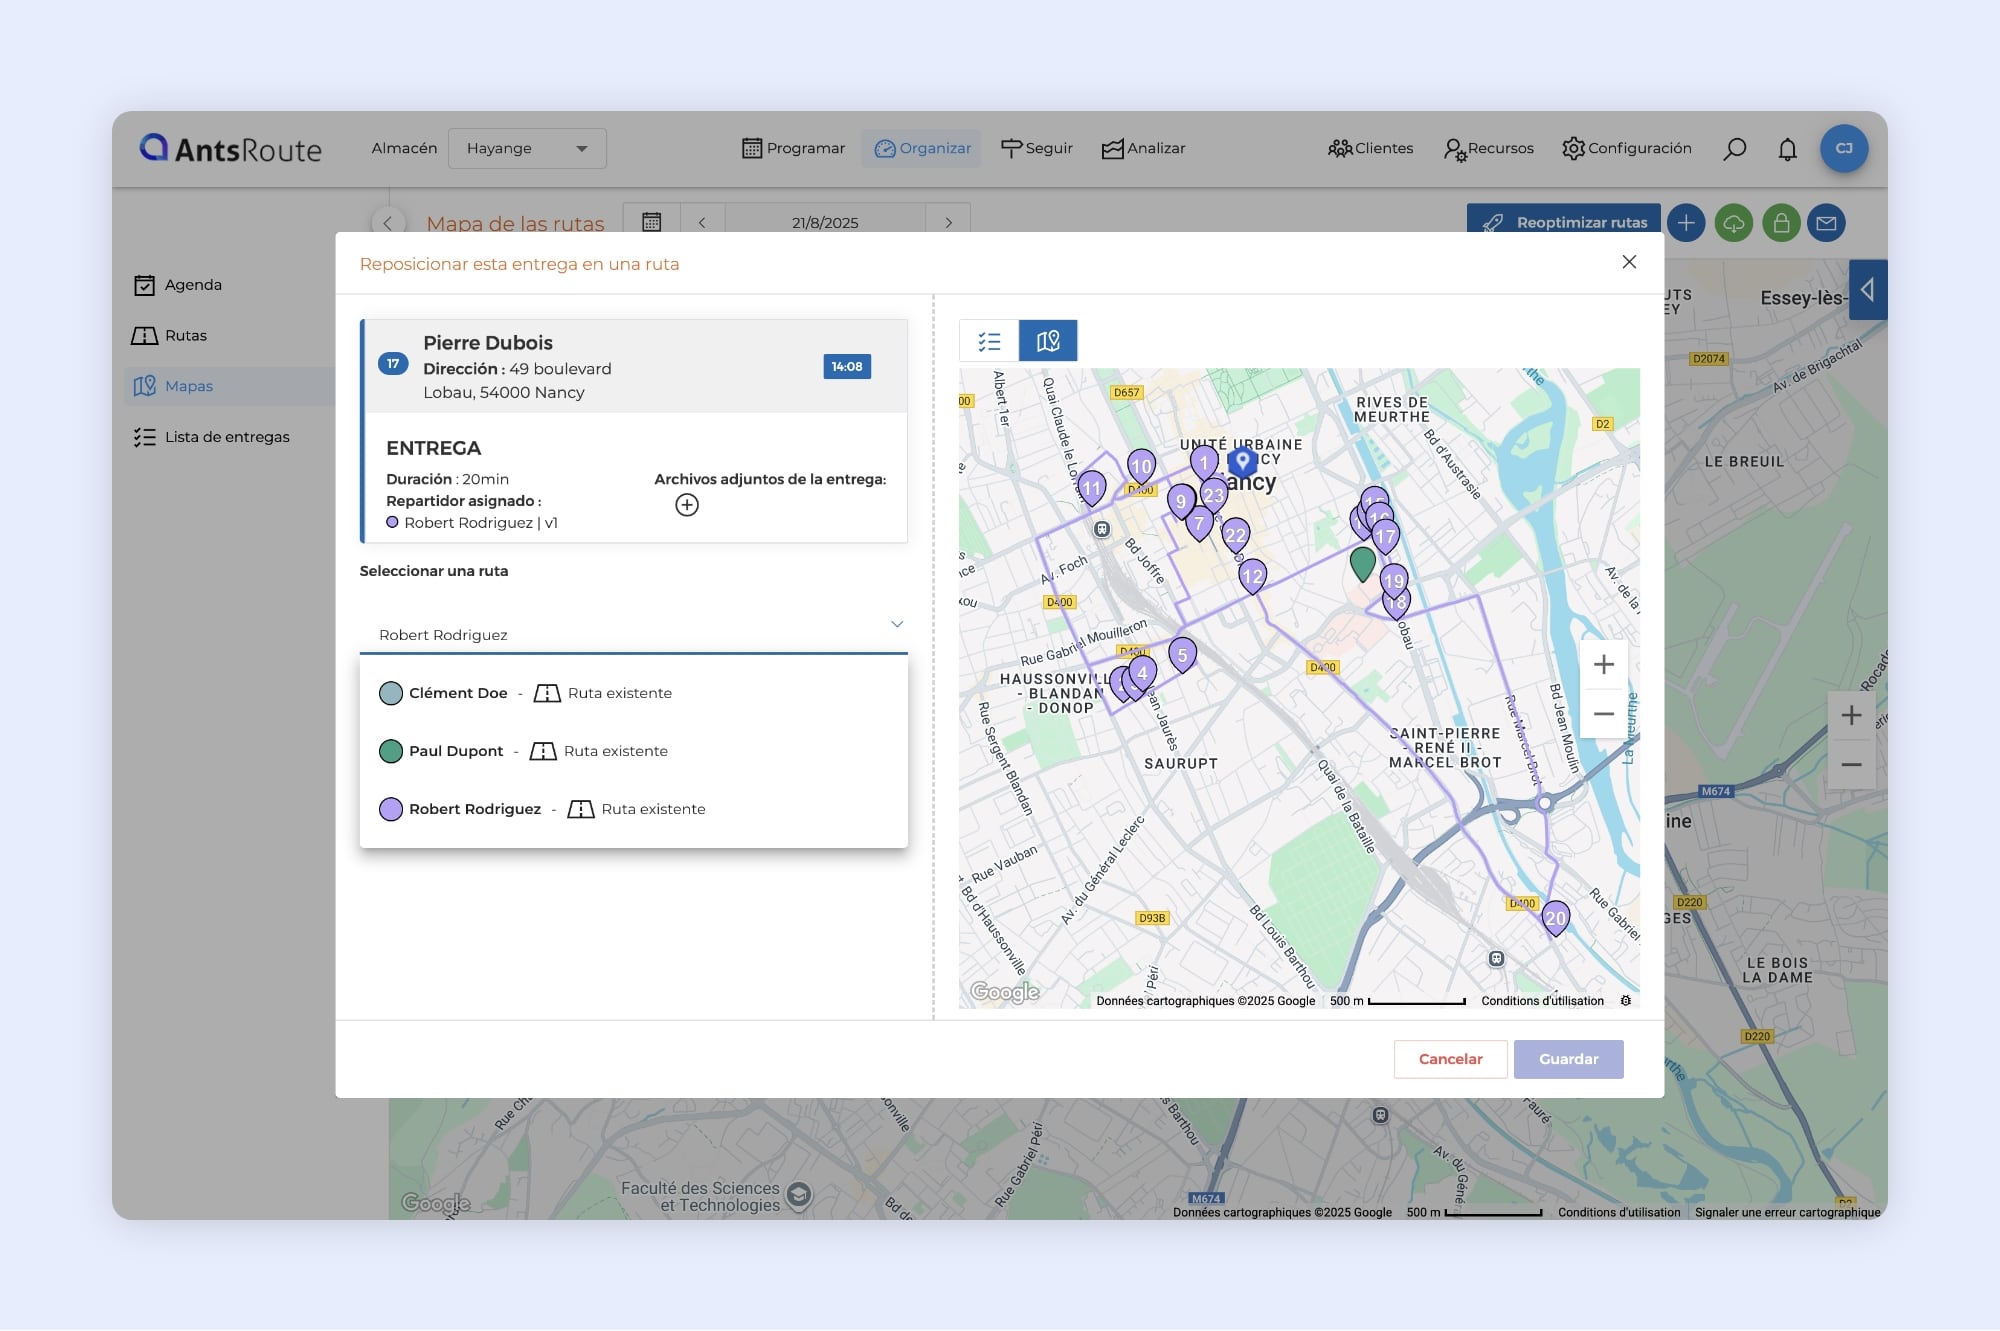This screenshot has height=1331, width=2000.
Task: Add attachment with plus circle icon
Action: pyautogui.click(x=686, y=505)
